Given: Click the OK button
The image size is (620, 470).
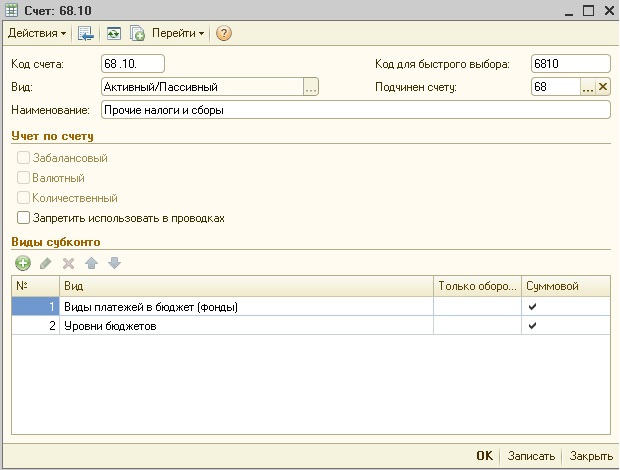Looking at the screenshot, I should [484, 456].
